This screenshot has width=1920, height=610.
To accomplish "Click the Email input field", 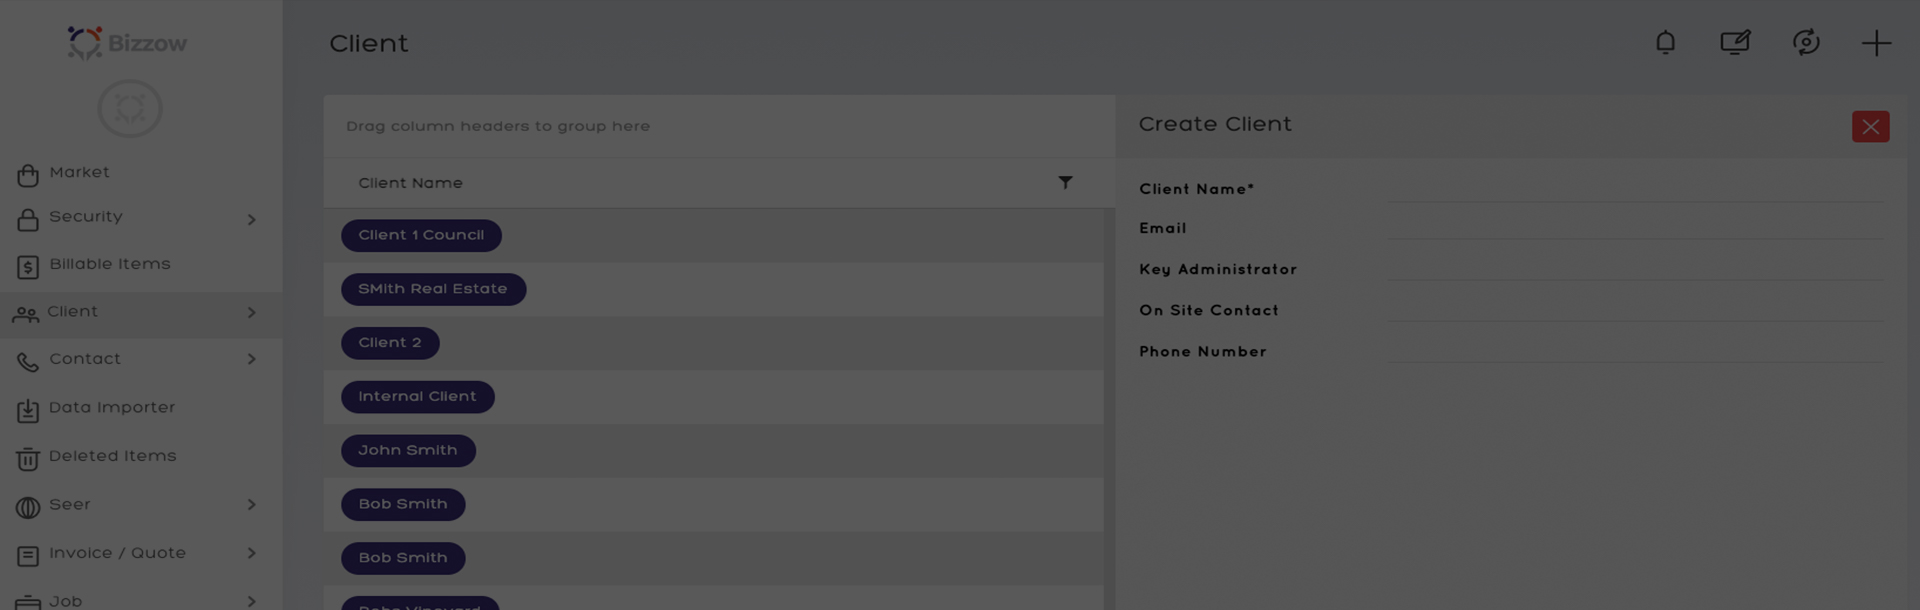I will click(1636, 227).
